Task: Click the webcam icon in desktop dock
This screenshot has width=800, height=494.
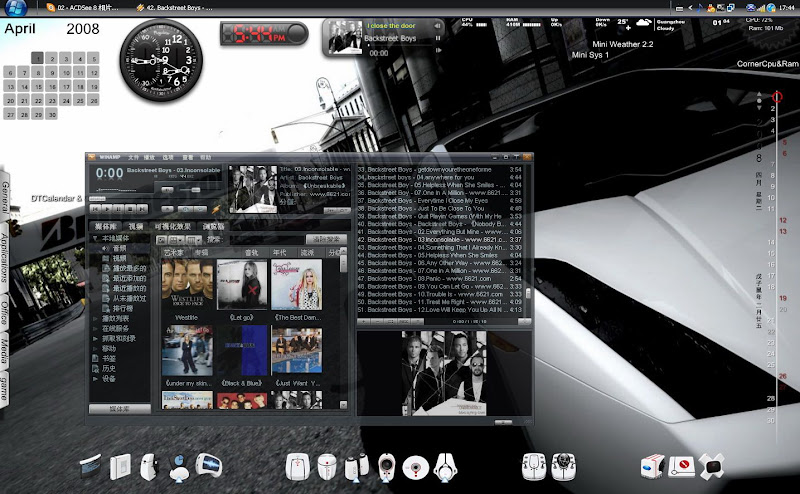Action: click(387, 467)
